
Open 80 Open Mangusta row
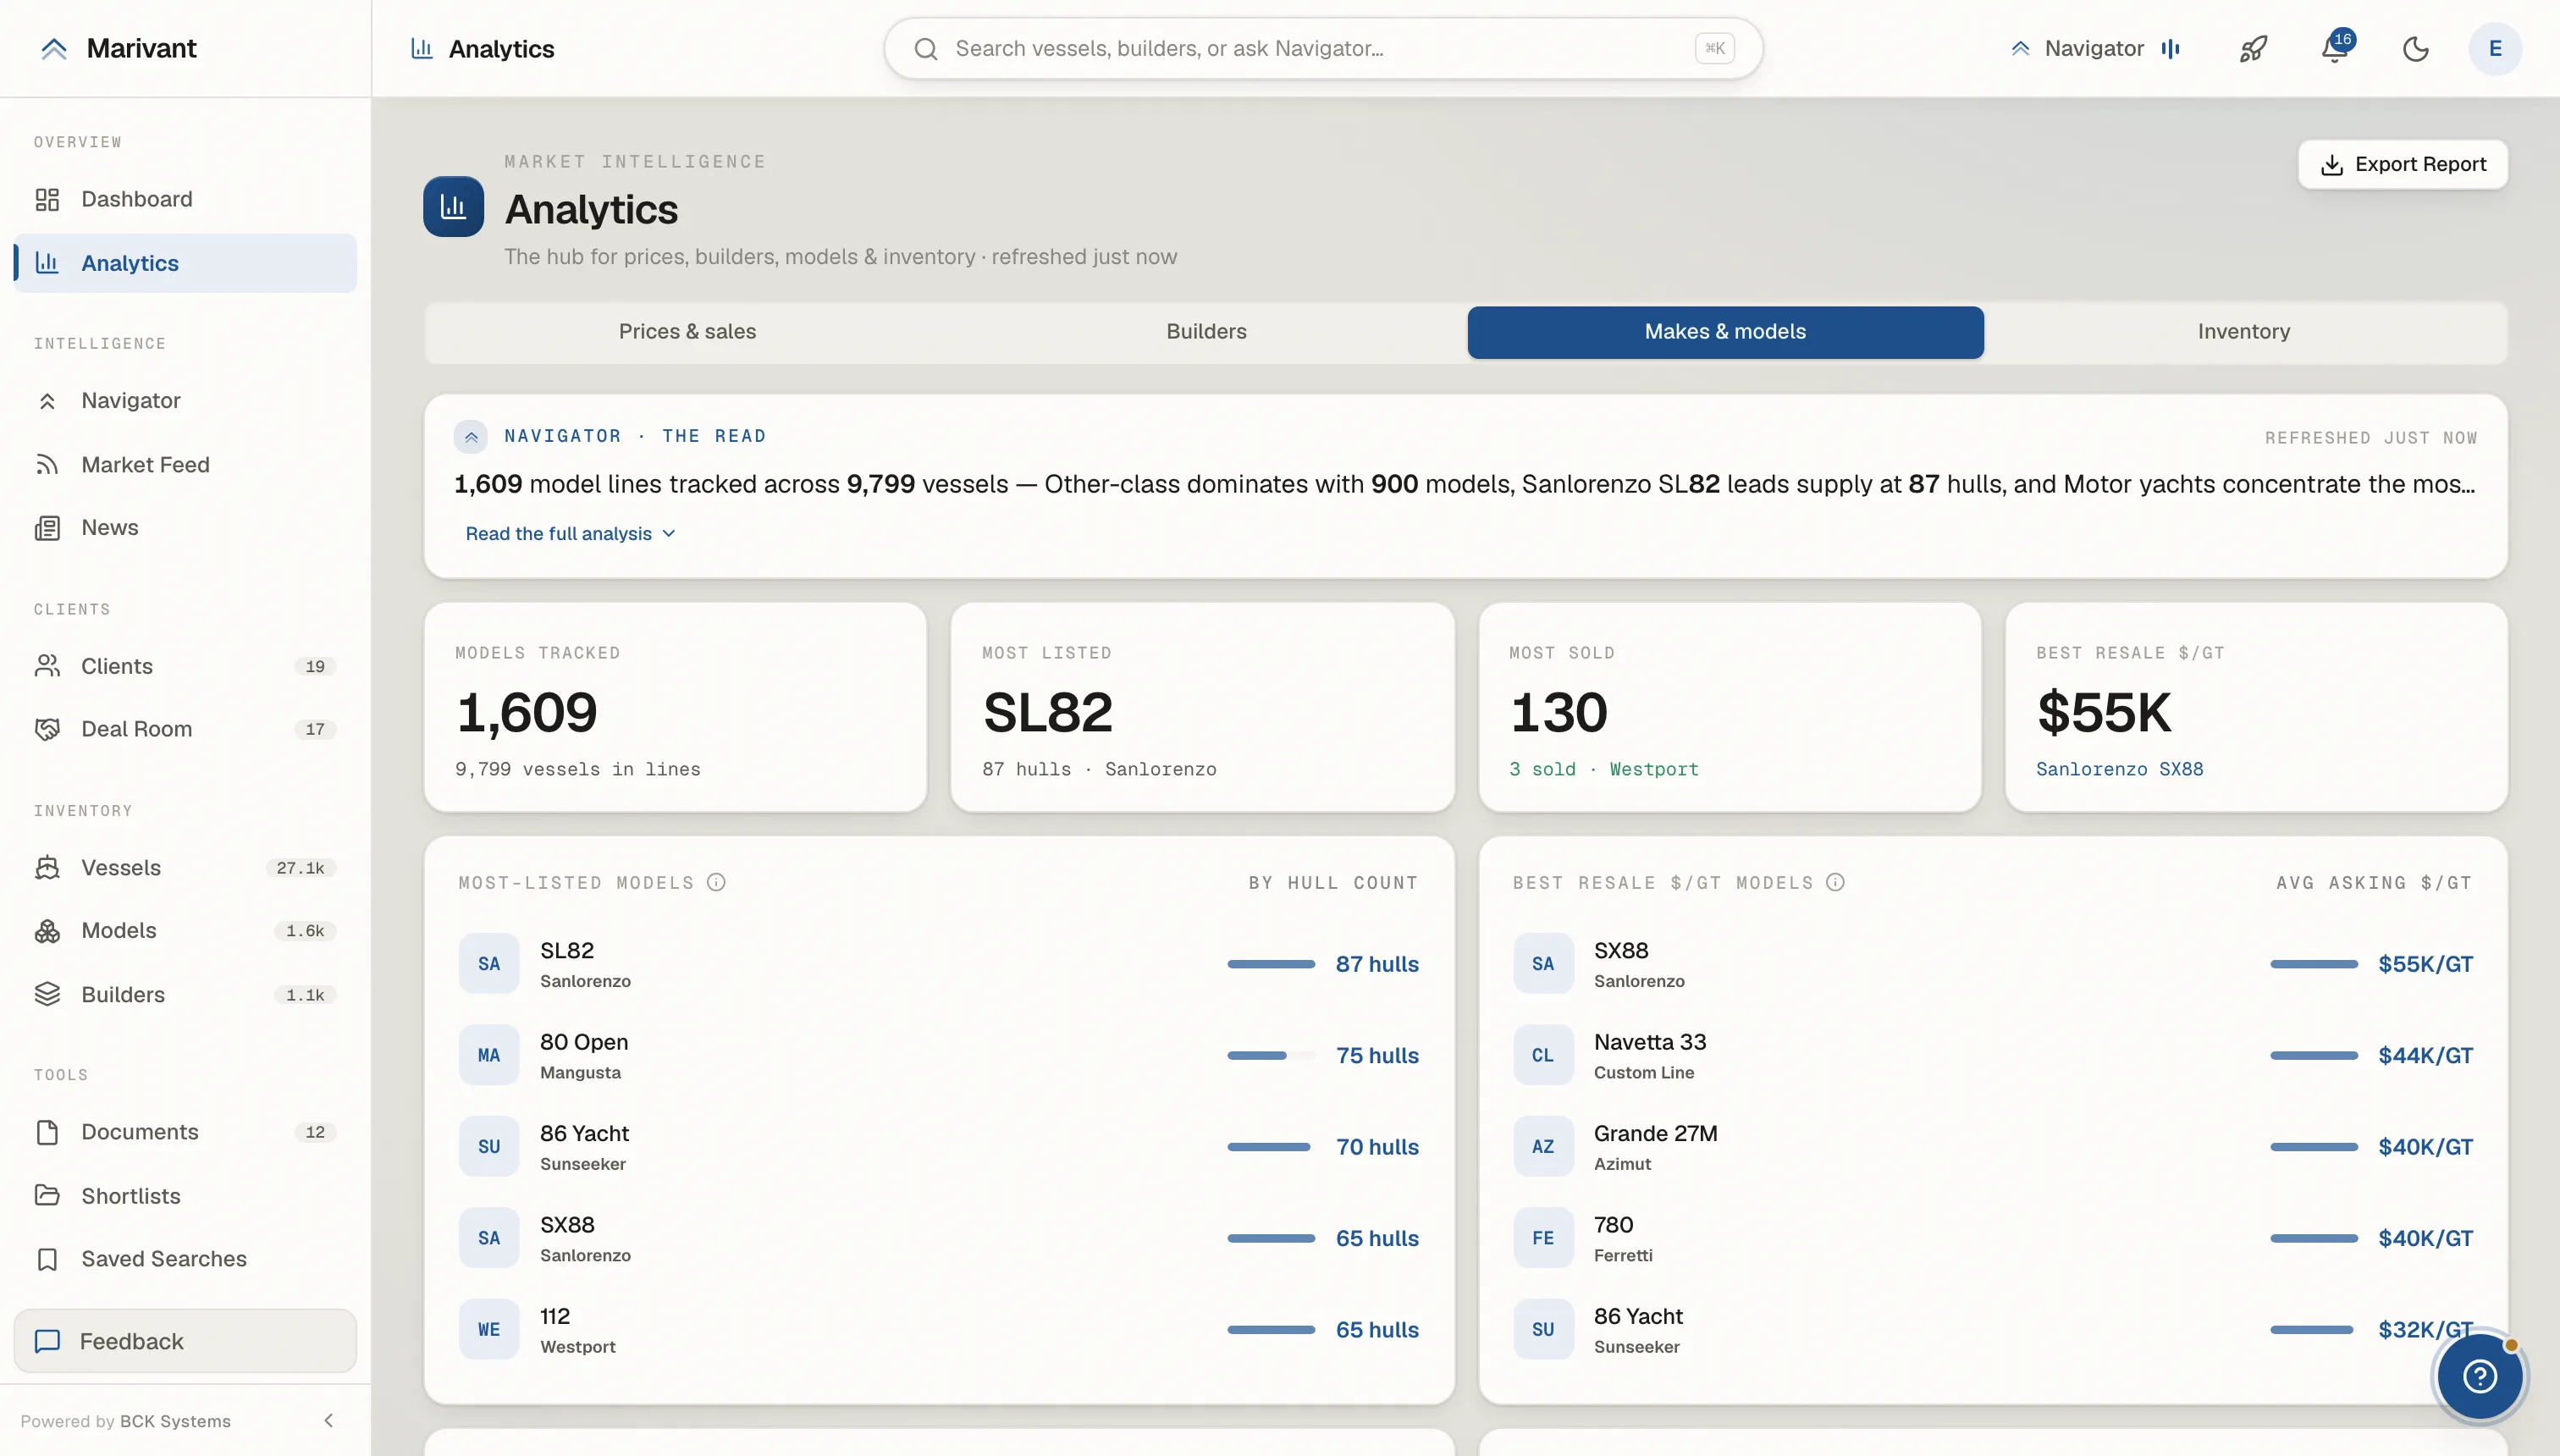pos(938,1055)
